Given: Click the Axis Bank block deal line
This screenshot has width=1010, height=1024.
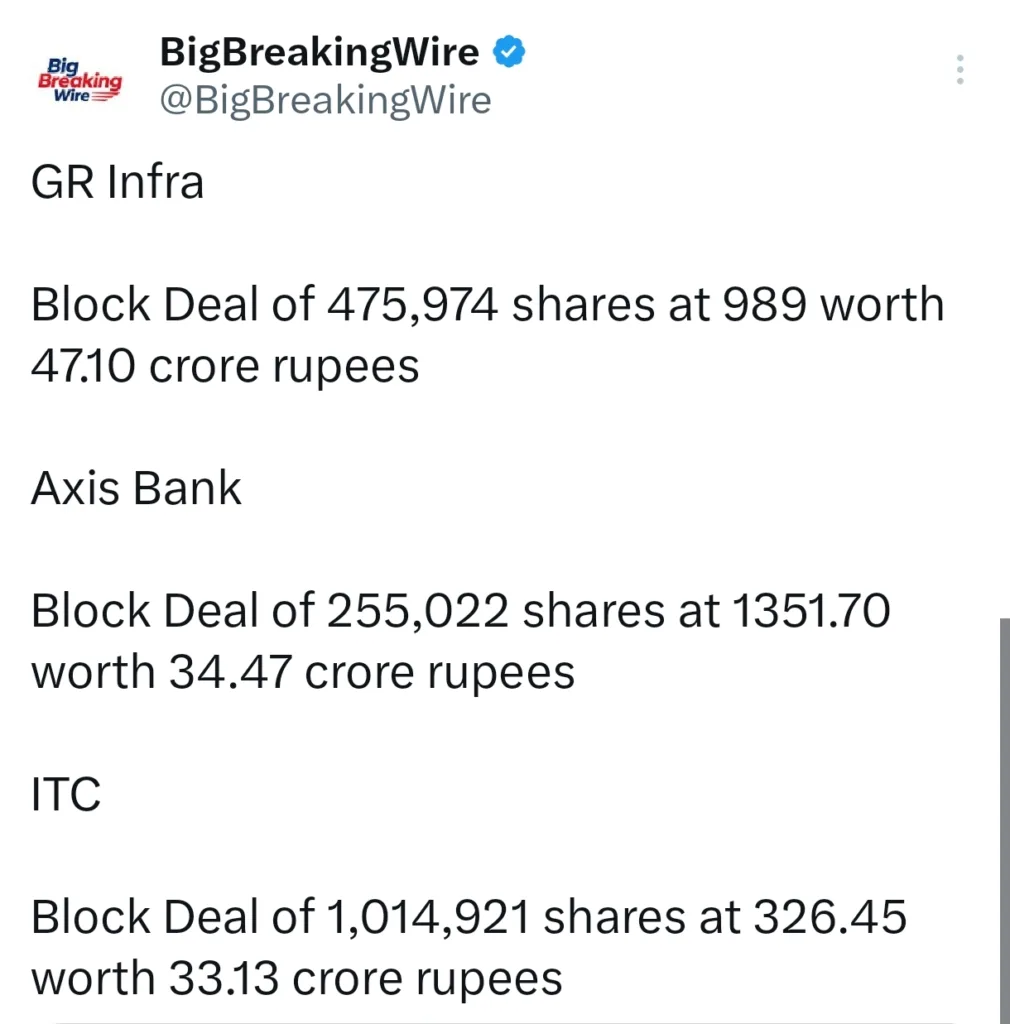Looking at the screenshot, I should (x=460, y=640).
